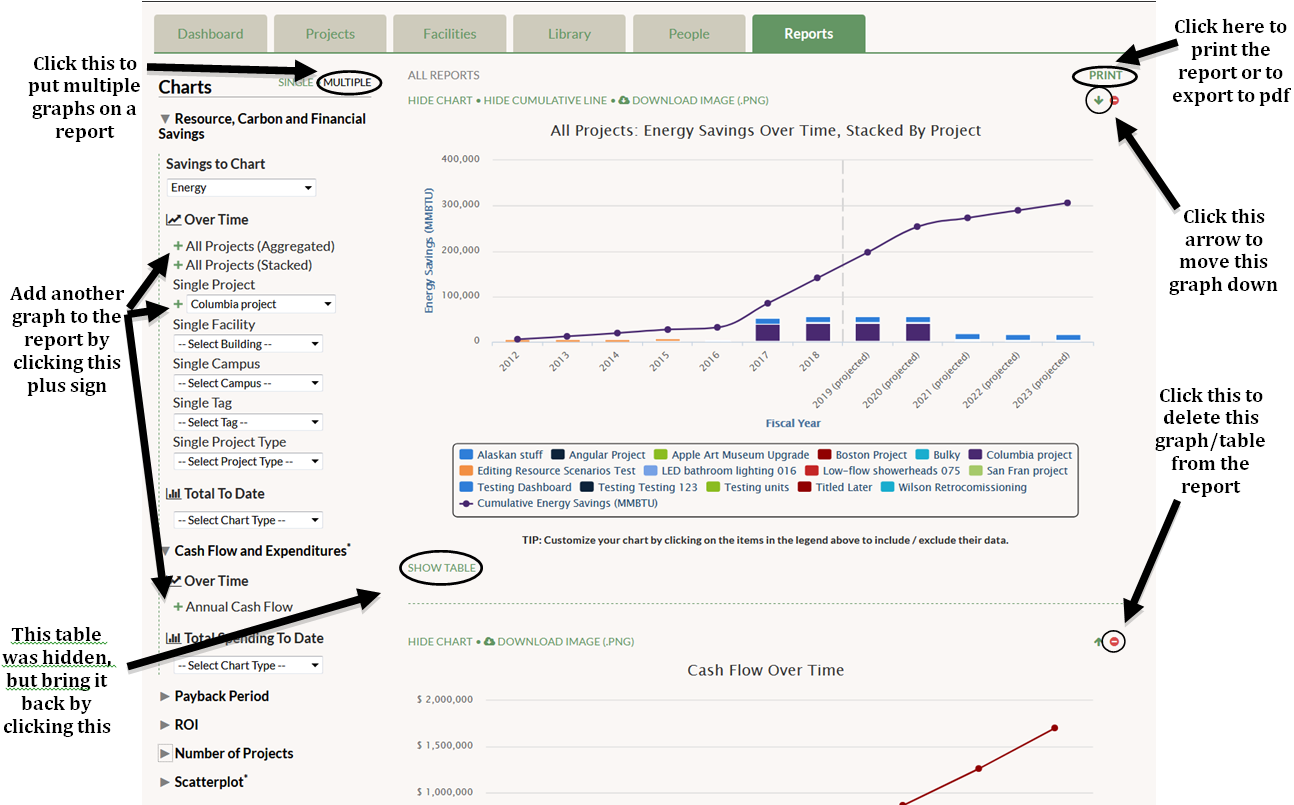Image resolution: width=1294 pixels, height=805 pixels.
Task: Click cloud download icon above Cash Flow chart
Action: (x=490, y=641)
